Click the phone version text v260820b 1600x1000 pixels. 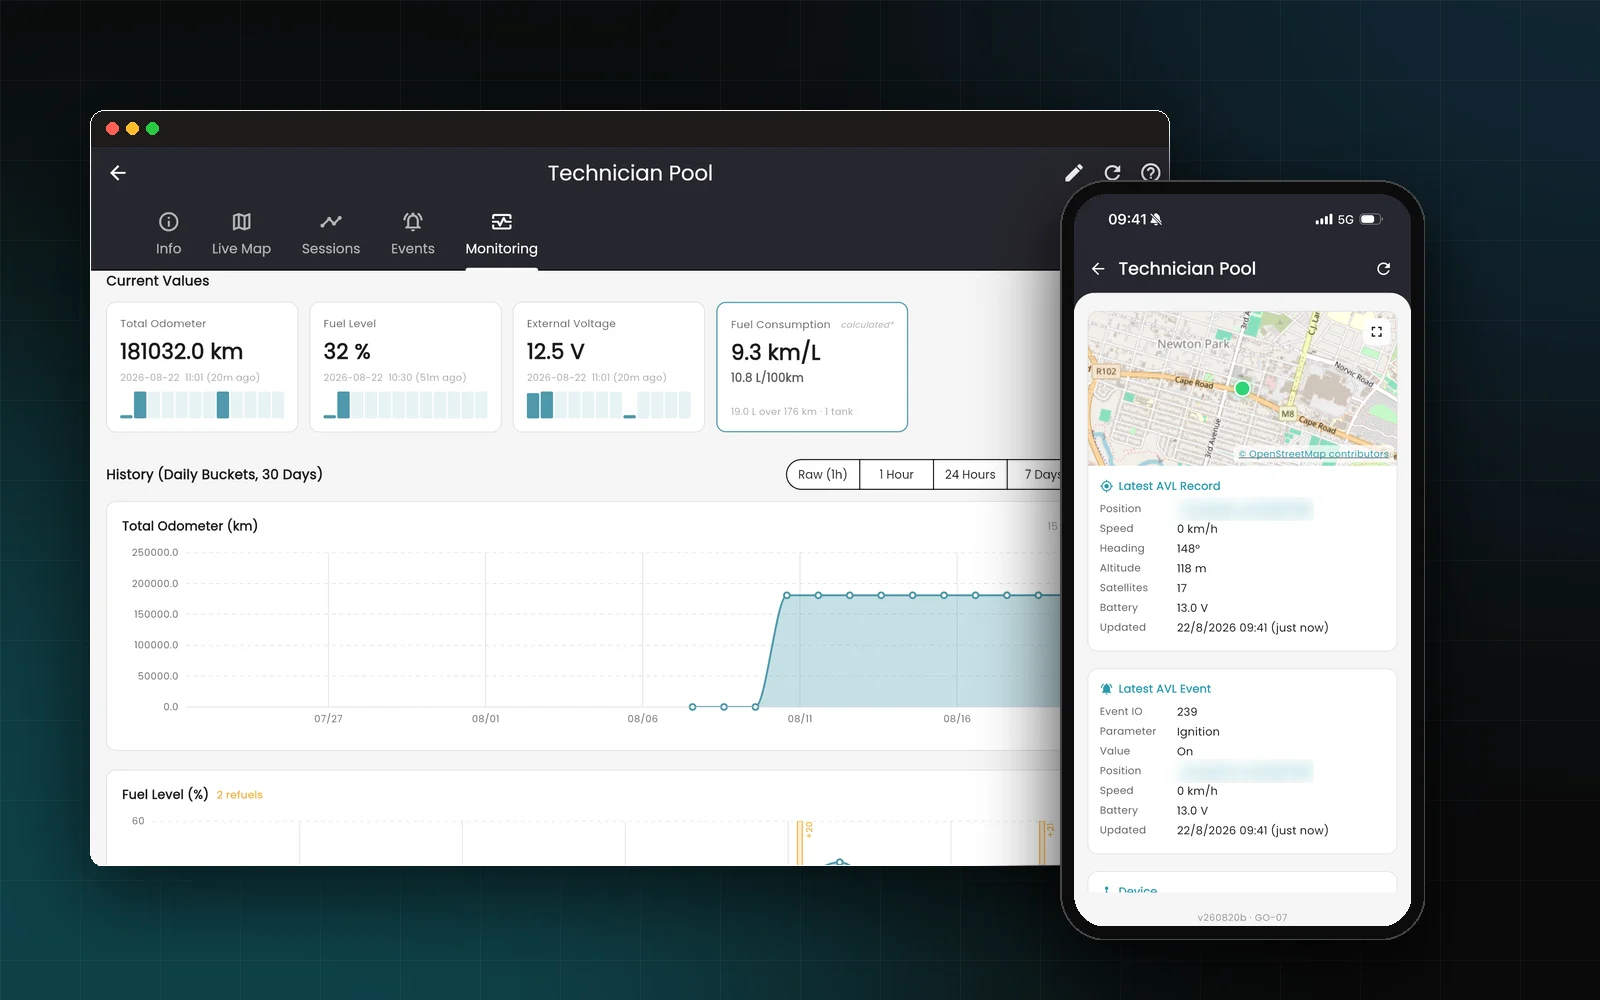(1222, 918)
